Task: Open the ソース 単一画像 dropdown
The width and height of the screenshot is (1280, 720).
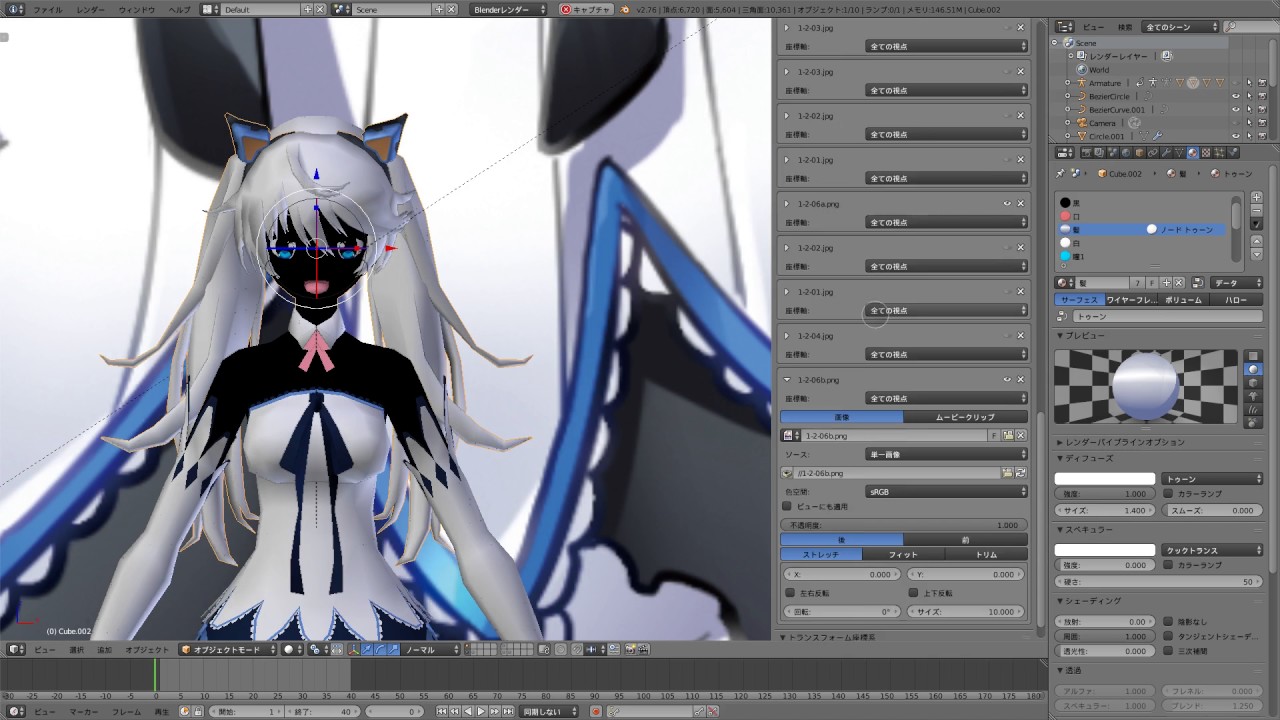Action: [947, 454]
